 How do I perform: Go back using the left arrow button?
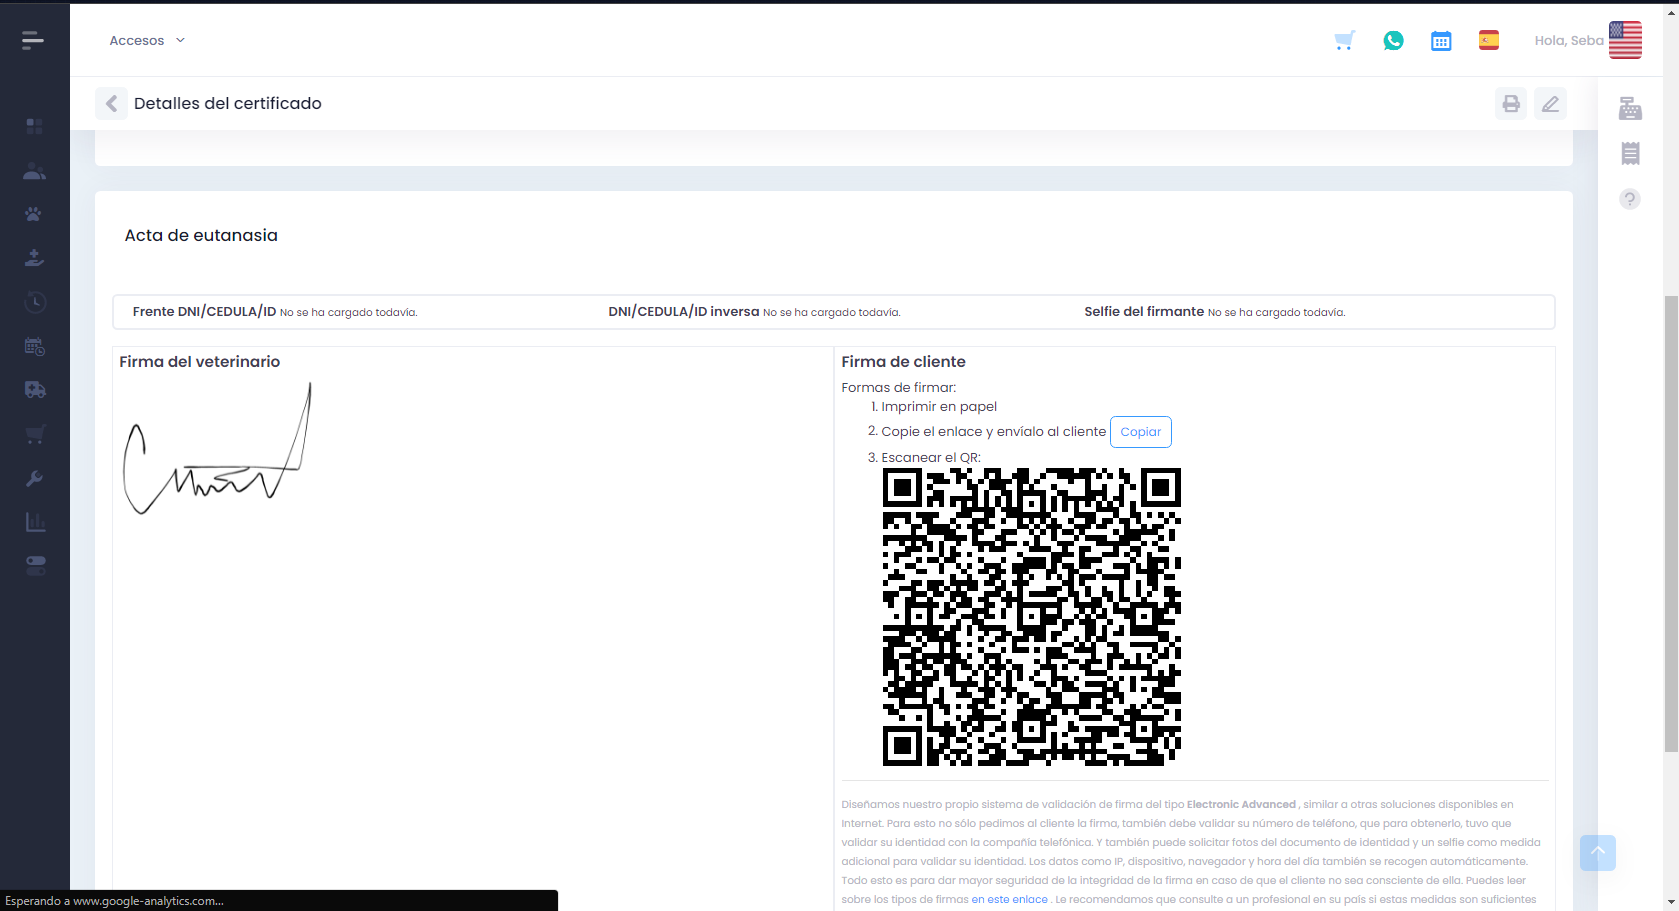pyautogui.click(x=111, y=103)
